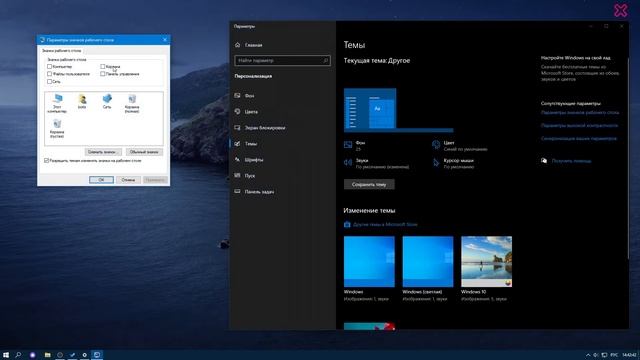Open the Шрифты fonts sidebar icon
The image size is (640, 360).
(x=238, y=160)
